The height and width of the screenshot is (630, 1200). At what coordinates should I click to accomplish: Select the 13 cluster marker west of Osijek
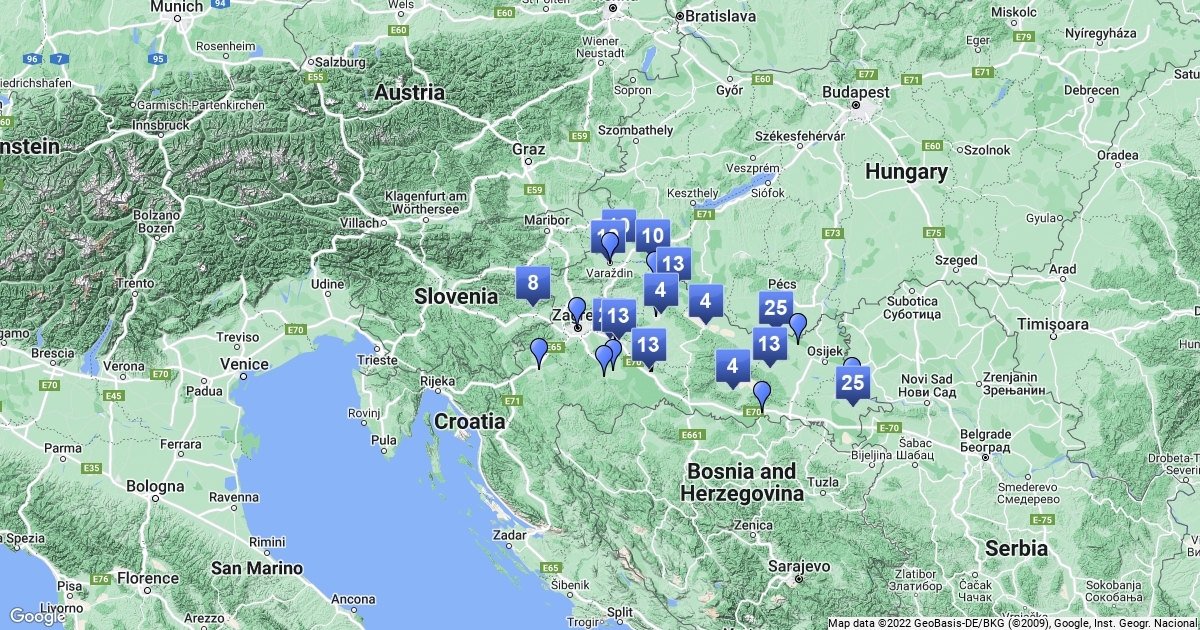click(x=769, y=345)
